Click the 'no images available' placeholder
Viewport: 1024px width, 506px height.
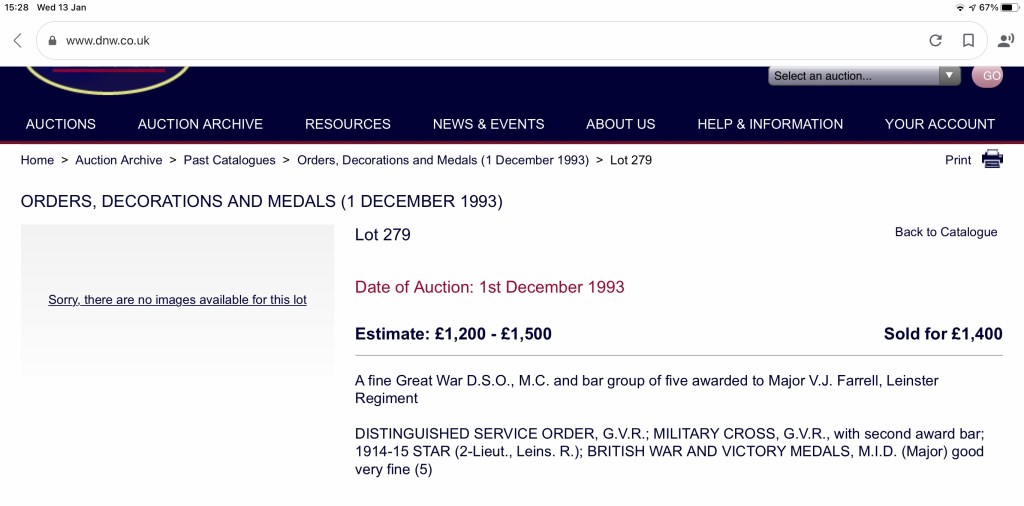pyautogui.click(x=177, y=300)
